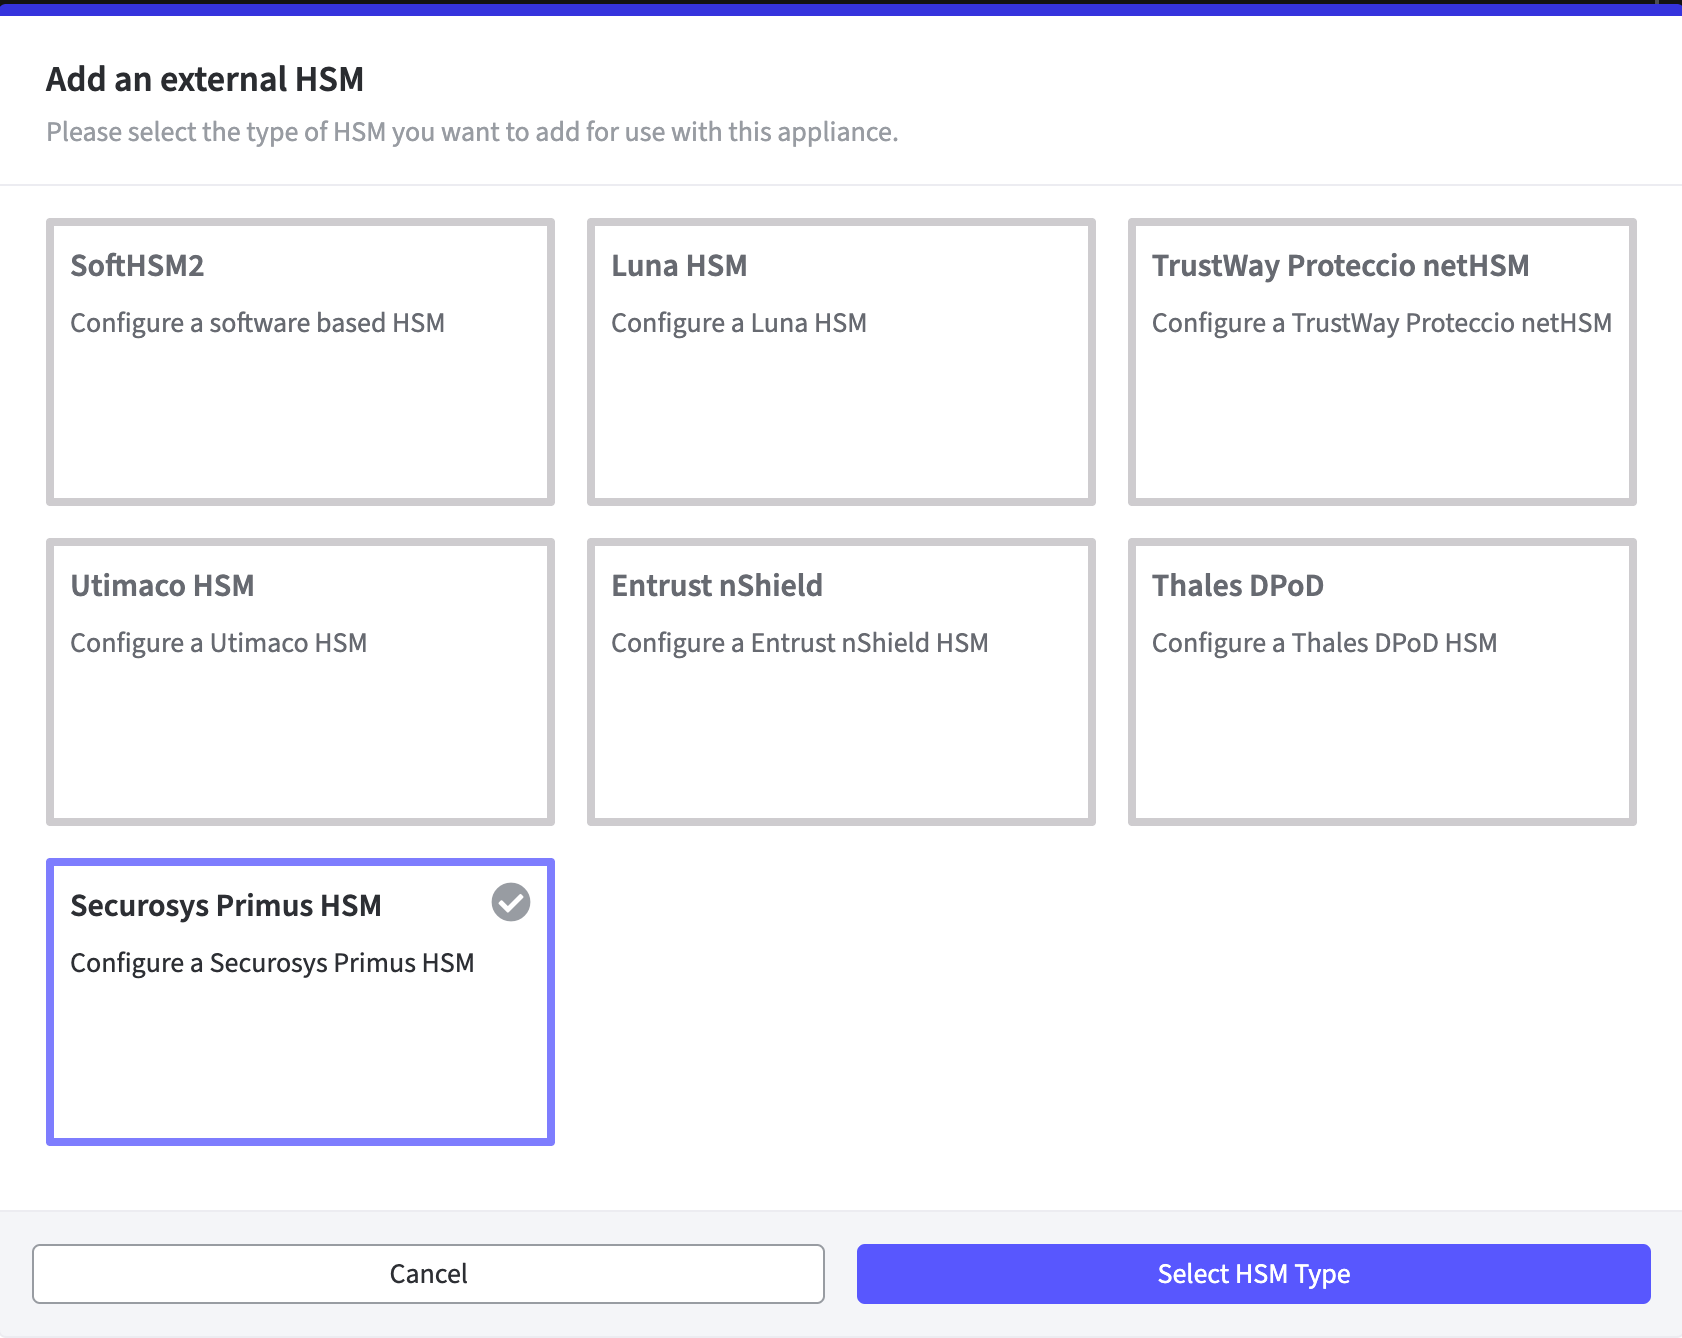This screenshot has height=1338, width=1682.
Task: Click the purple bar atop the dialog
Action: [x=840, y=9]
